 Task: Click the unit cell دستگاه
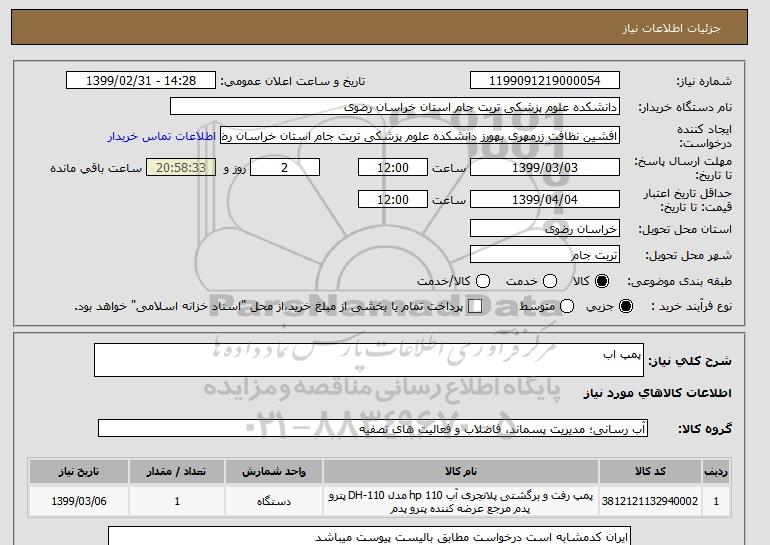coord(274,501)
